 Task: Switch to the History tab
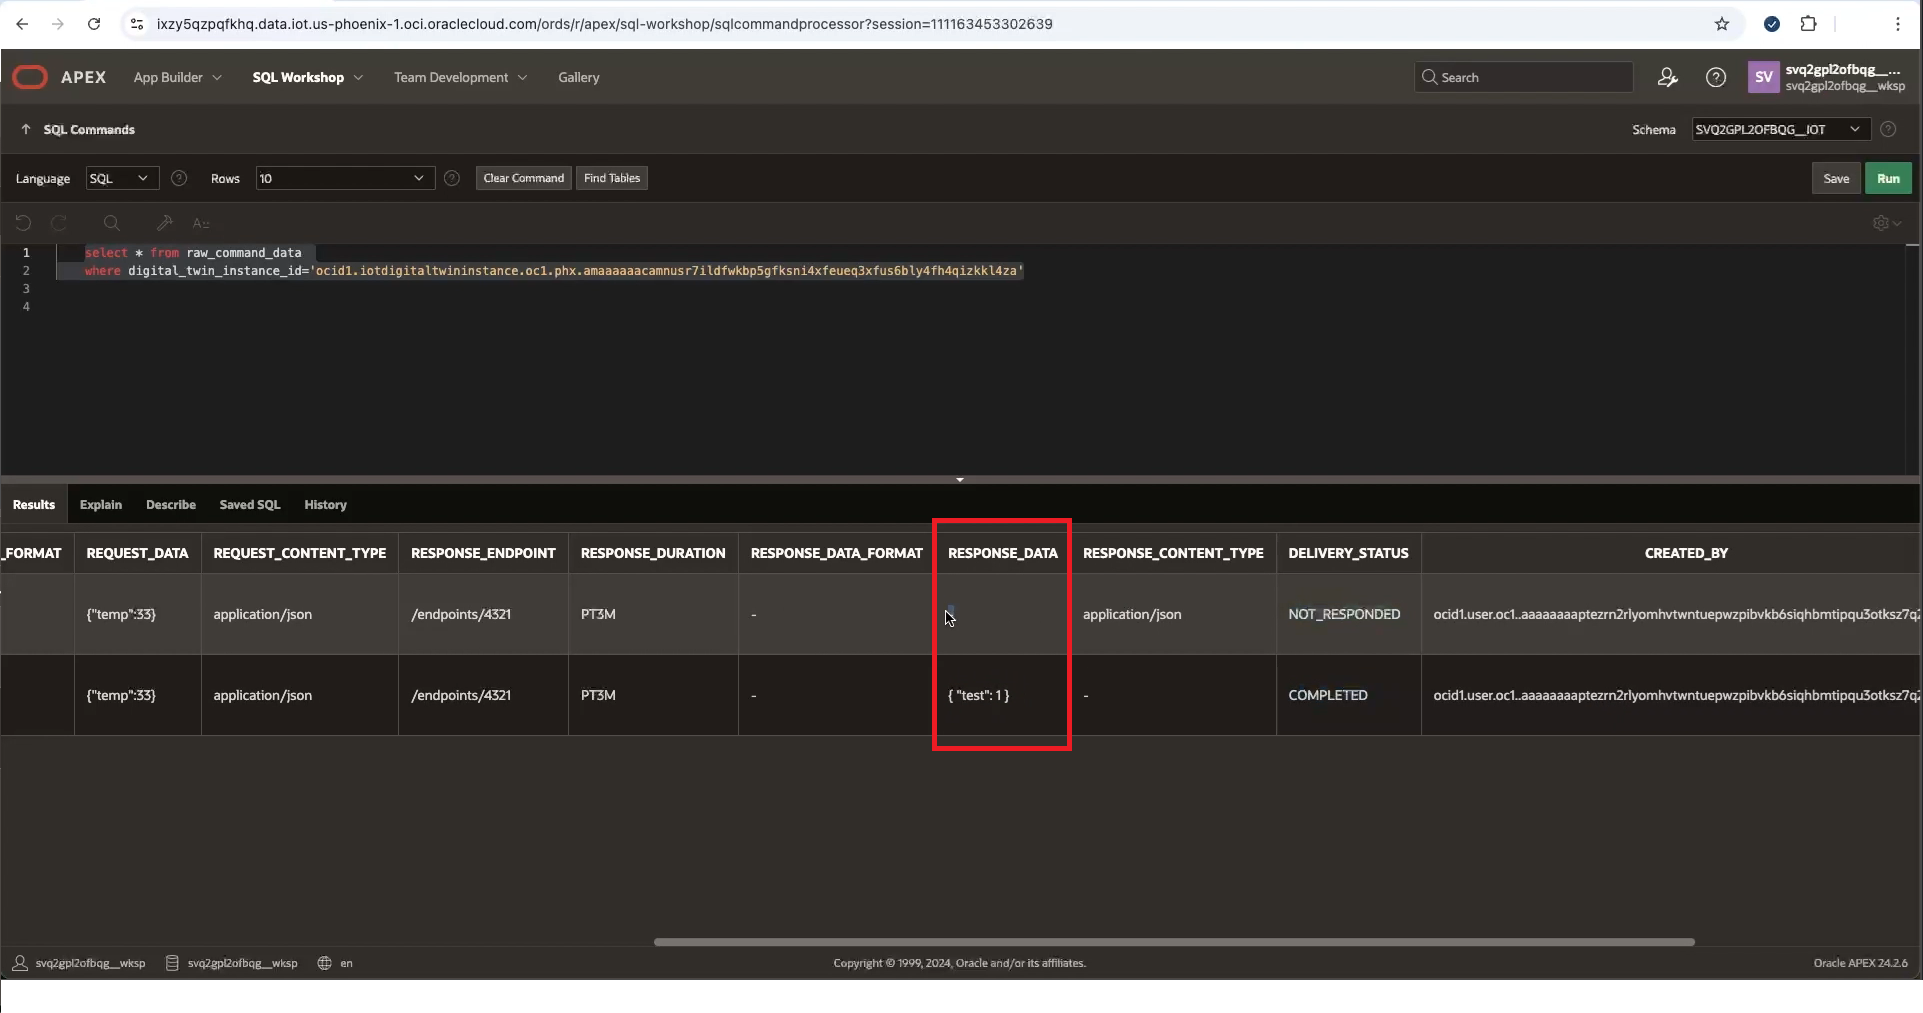tap(324, 505)
